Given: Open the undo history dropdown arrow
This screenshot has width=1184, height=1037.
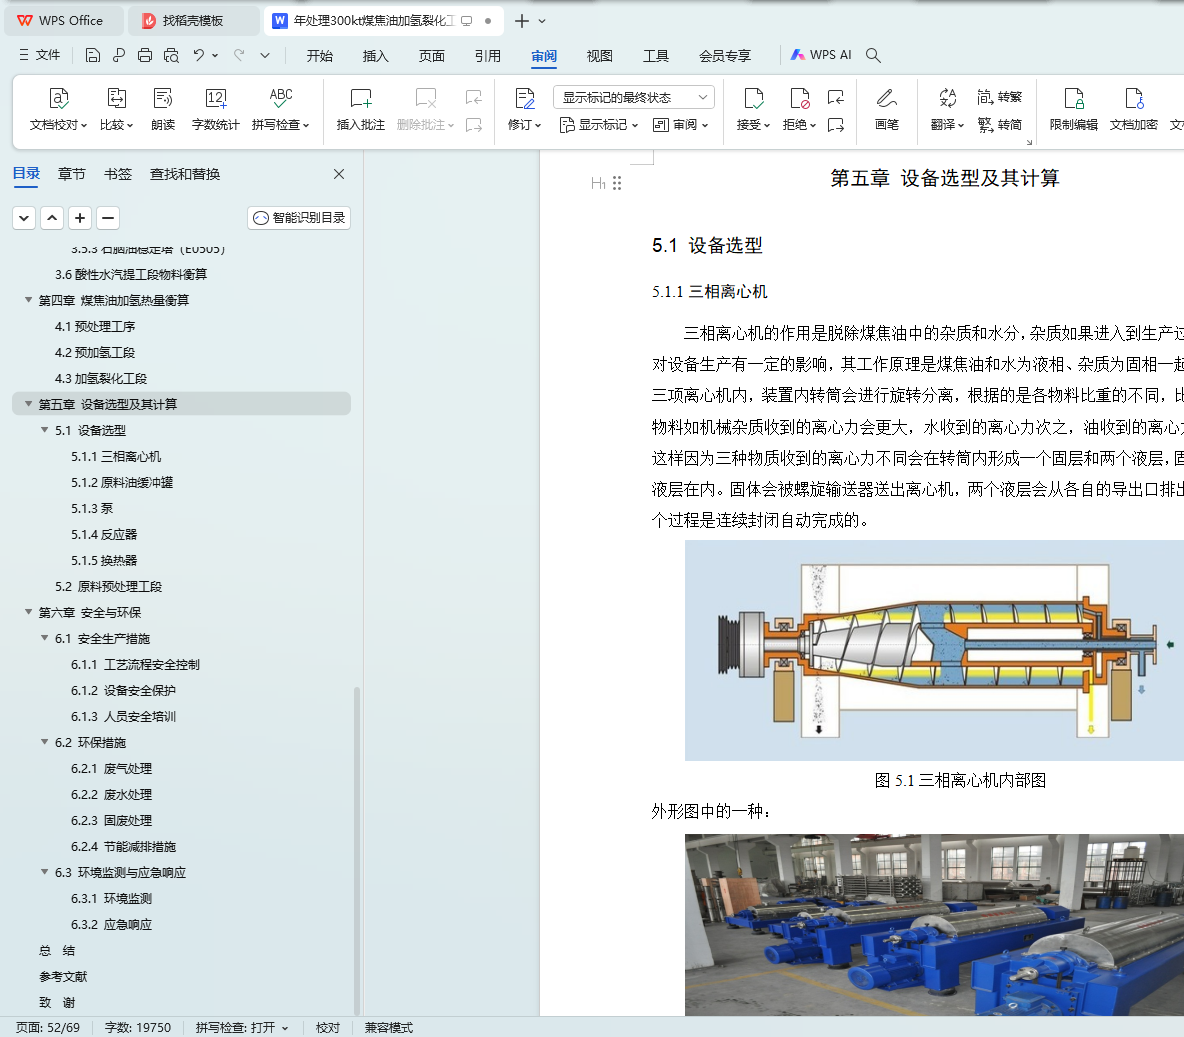Looking at the screenshot, I should coord(215,55).
